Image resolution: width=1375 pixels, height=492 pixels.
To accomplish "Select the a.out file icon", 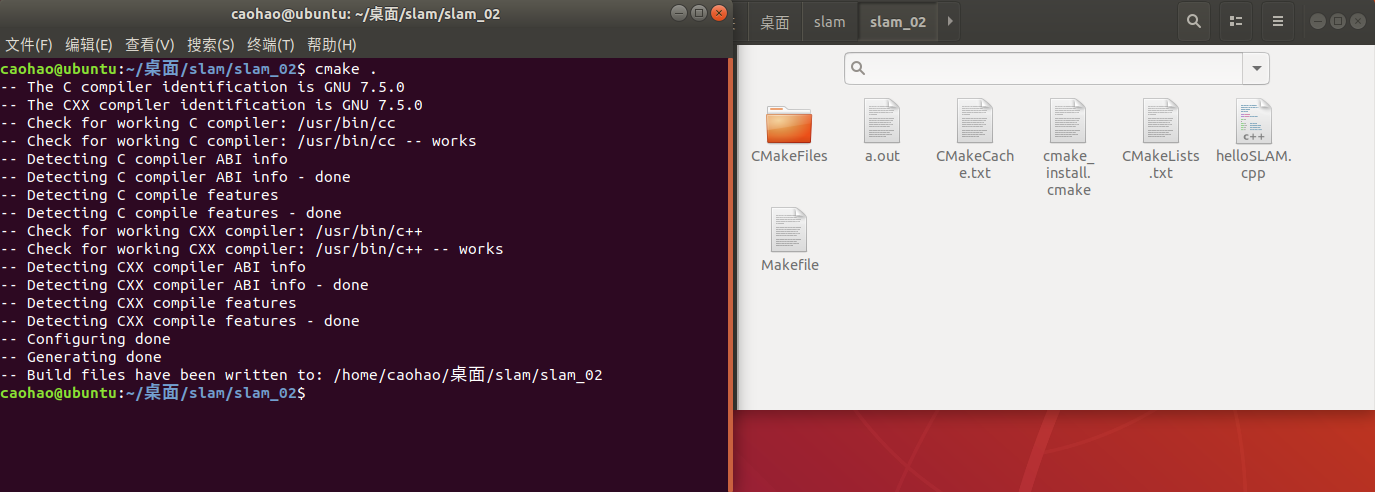I will (882, 121).
